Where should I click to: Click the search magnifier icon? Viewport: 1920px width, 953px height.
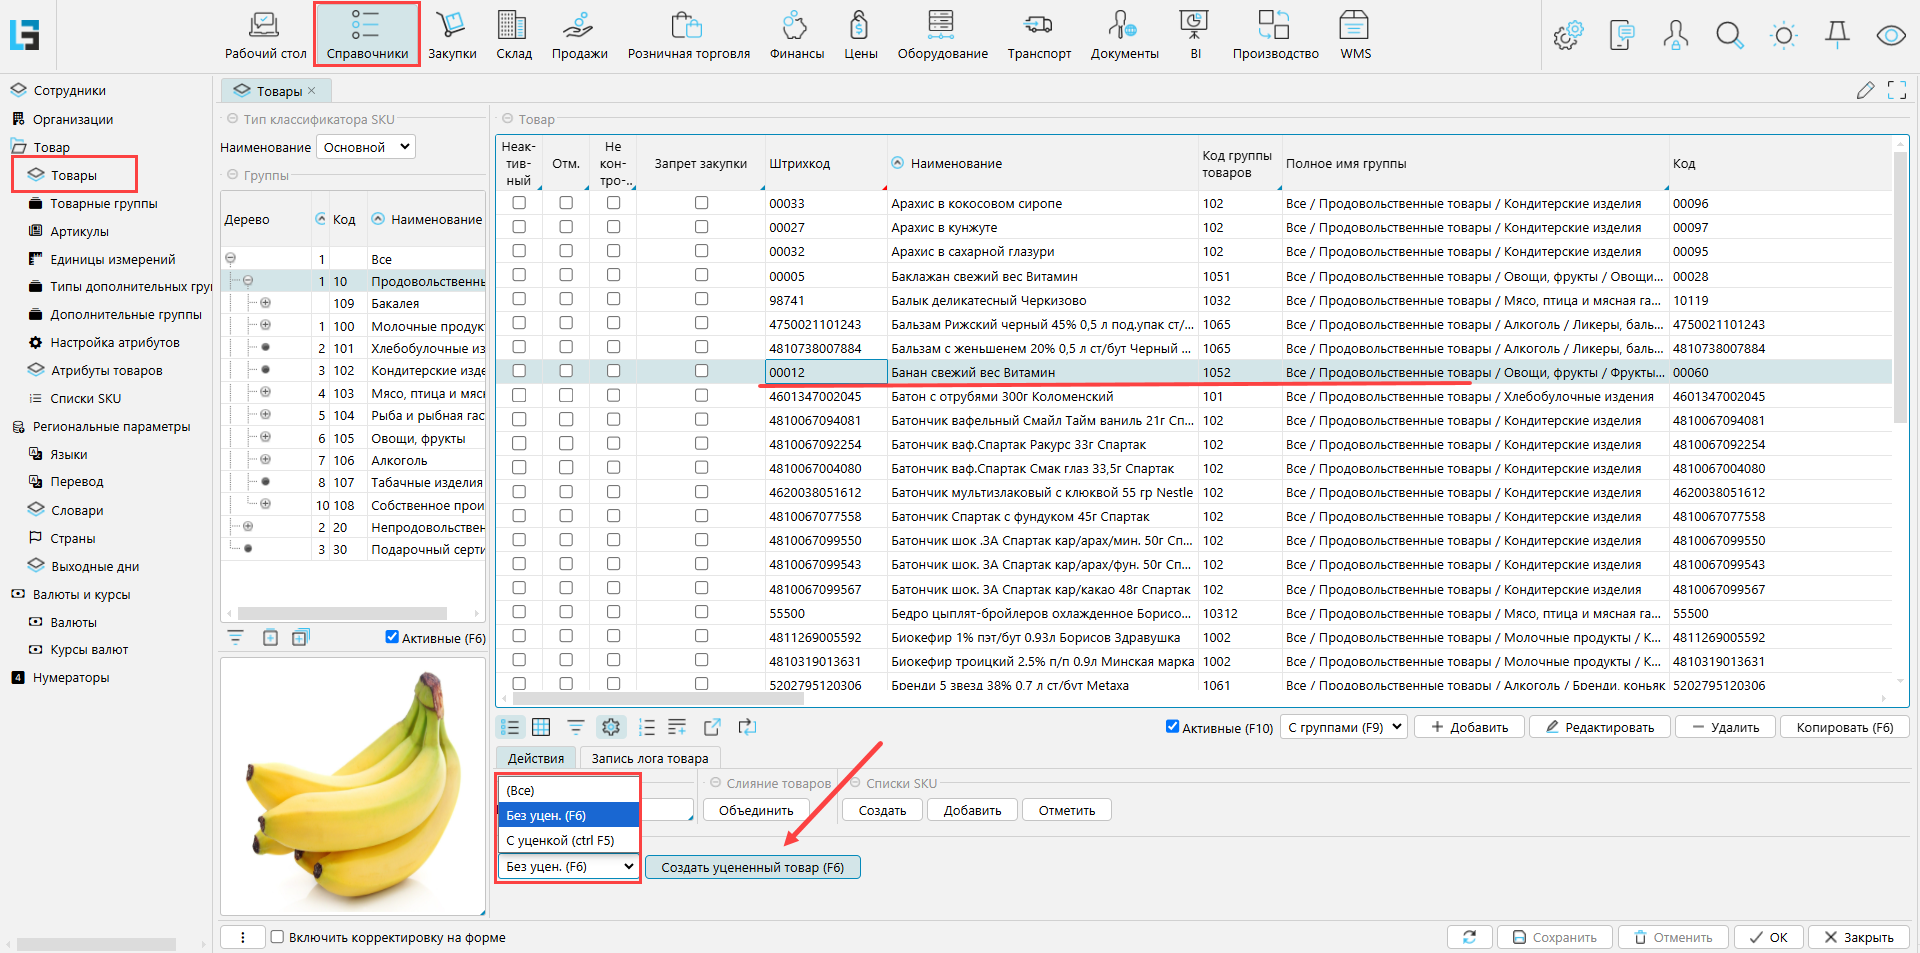click(x=1729, y=36)
